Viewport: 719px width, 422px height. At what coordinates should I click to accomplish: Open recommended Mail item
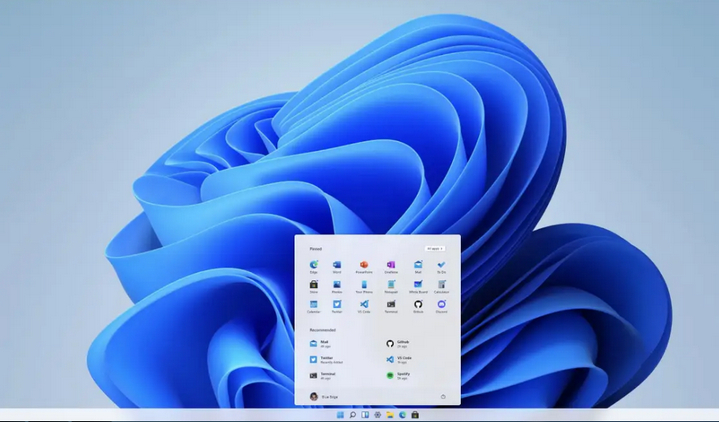[321, 344]
